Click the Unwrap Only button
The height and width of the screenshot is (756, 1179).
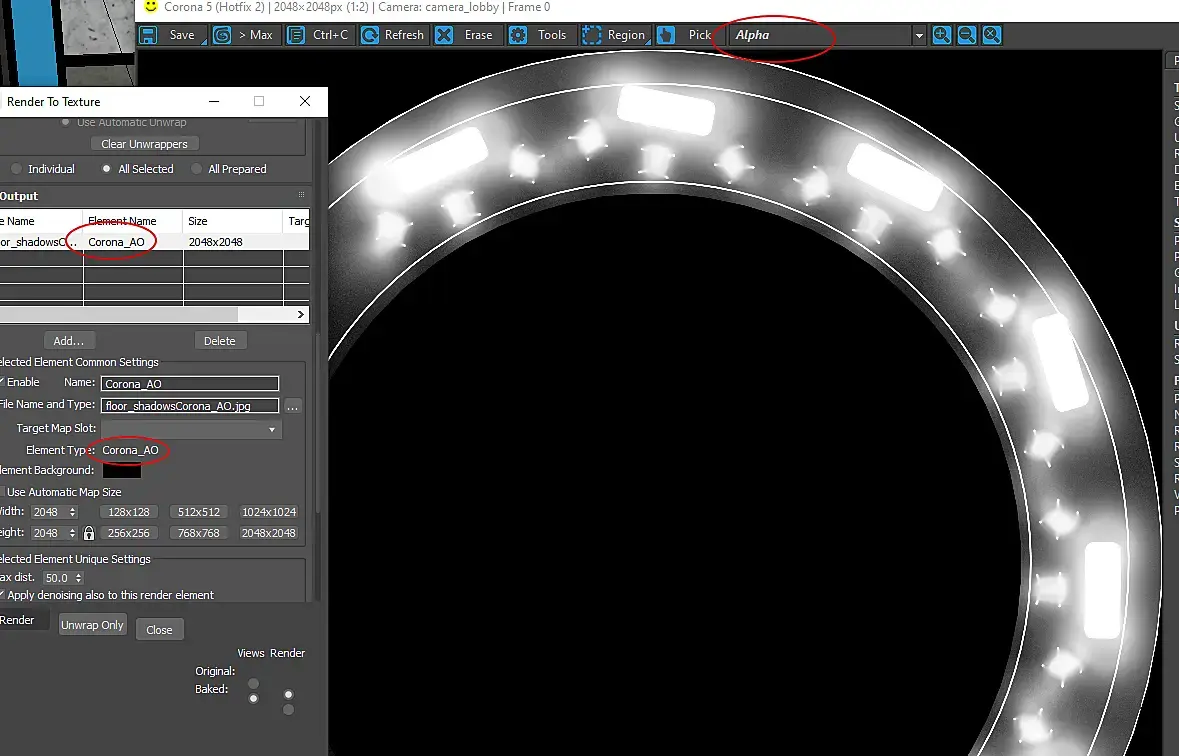pos(92,625)
